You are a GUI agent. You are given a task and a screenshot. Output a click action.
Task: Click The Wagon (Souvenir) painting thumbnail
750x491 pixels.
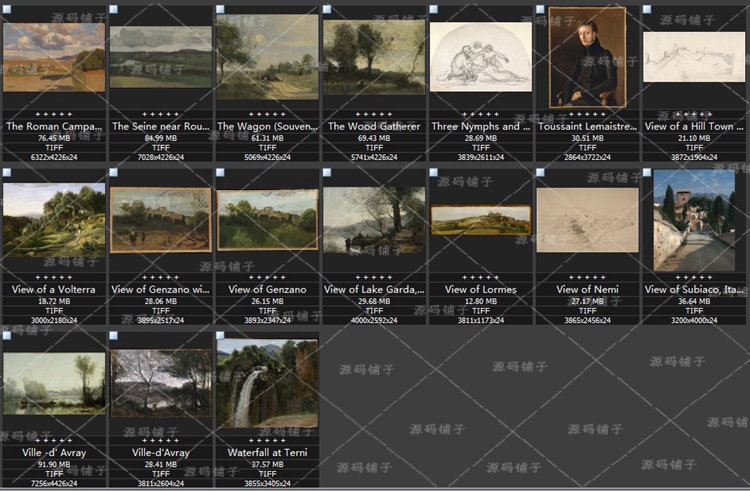pyautogui.click(x=267, y=57)
